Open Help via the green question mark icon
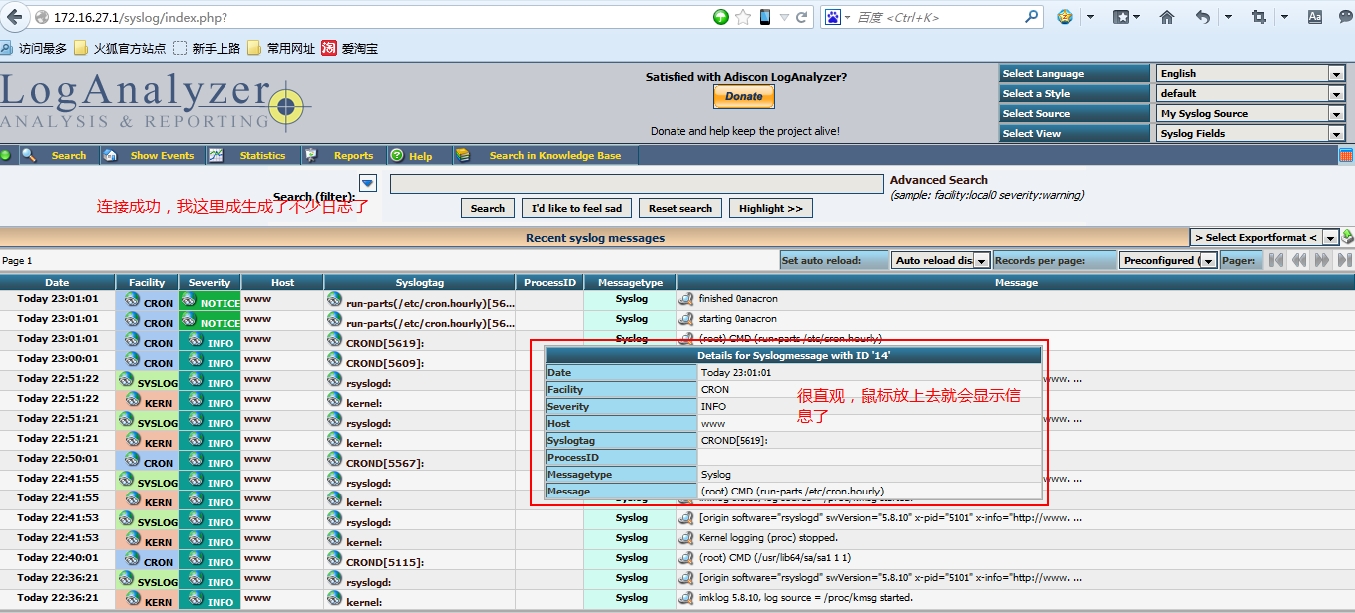 tap(398, 155)
